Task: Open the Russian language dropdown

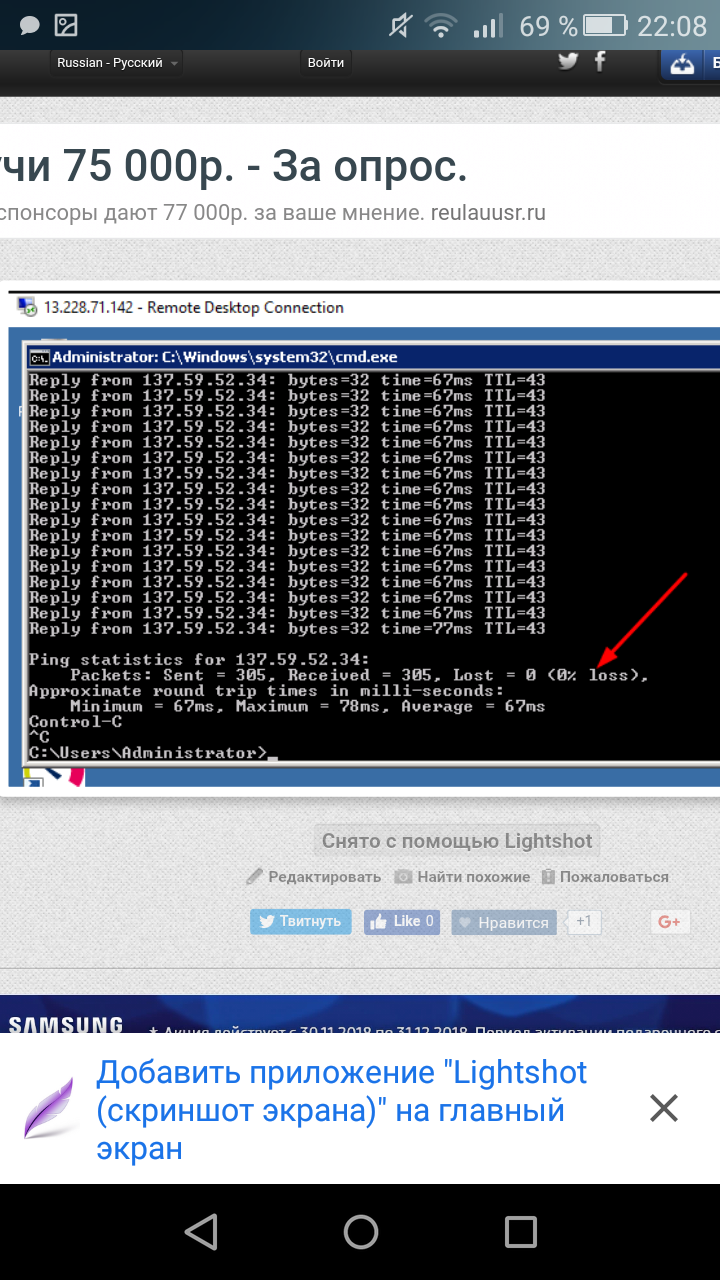Action: [117, 63]
